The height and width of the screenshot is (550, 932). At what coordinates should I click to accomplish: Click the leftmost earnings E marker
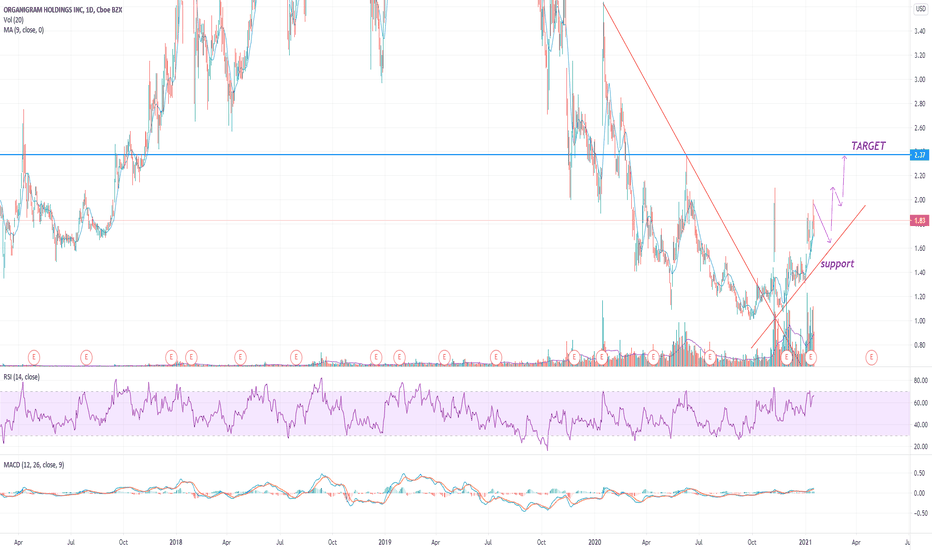click(34, 357)
